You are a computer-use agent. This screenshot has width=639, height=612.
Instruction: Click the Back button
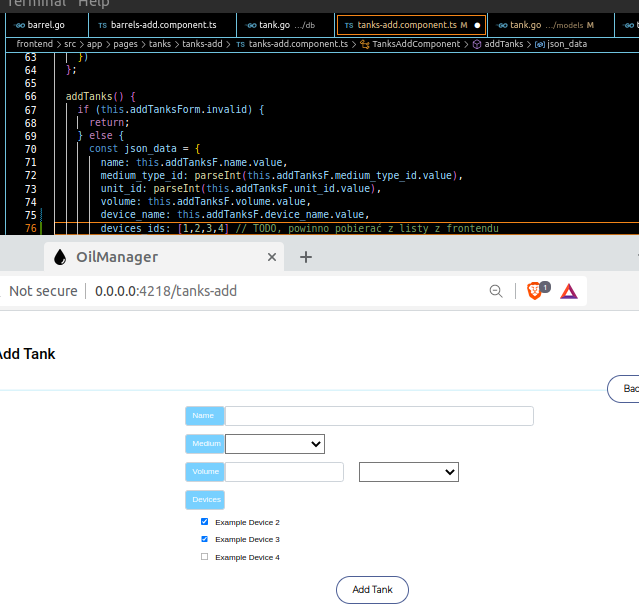click(625, 389)
